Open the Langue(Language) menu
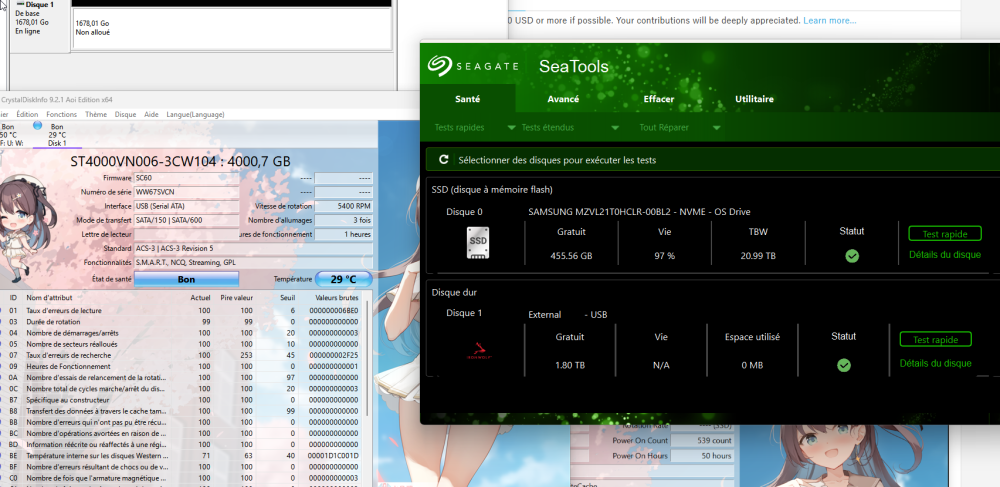The height and width of the screenshot is (487, 1000). (195, 115)
